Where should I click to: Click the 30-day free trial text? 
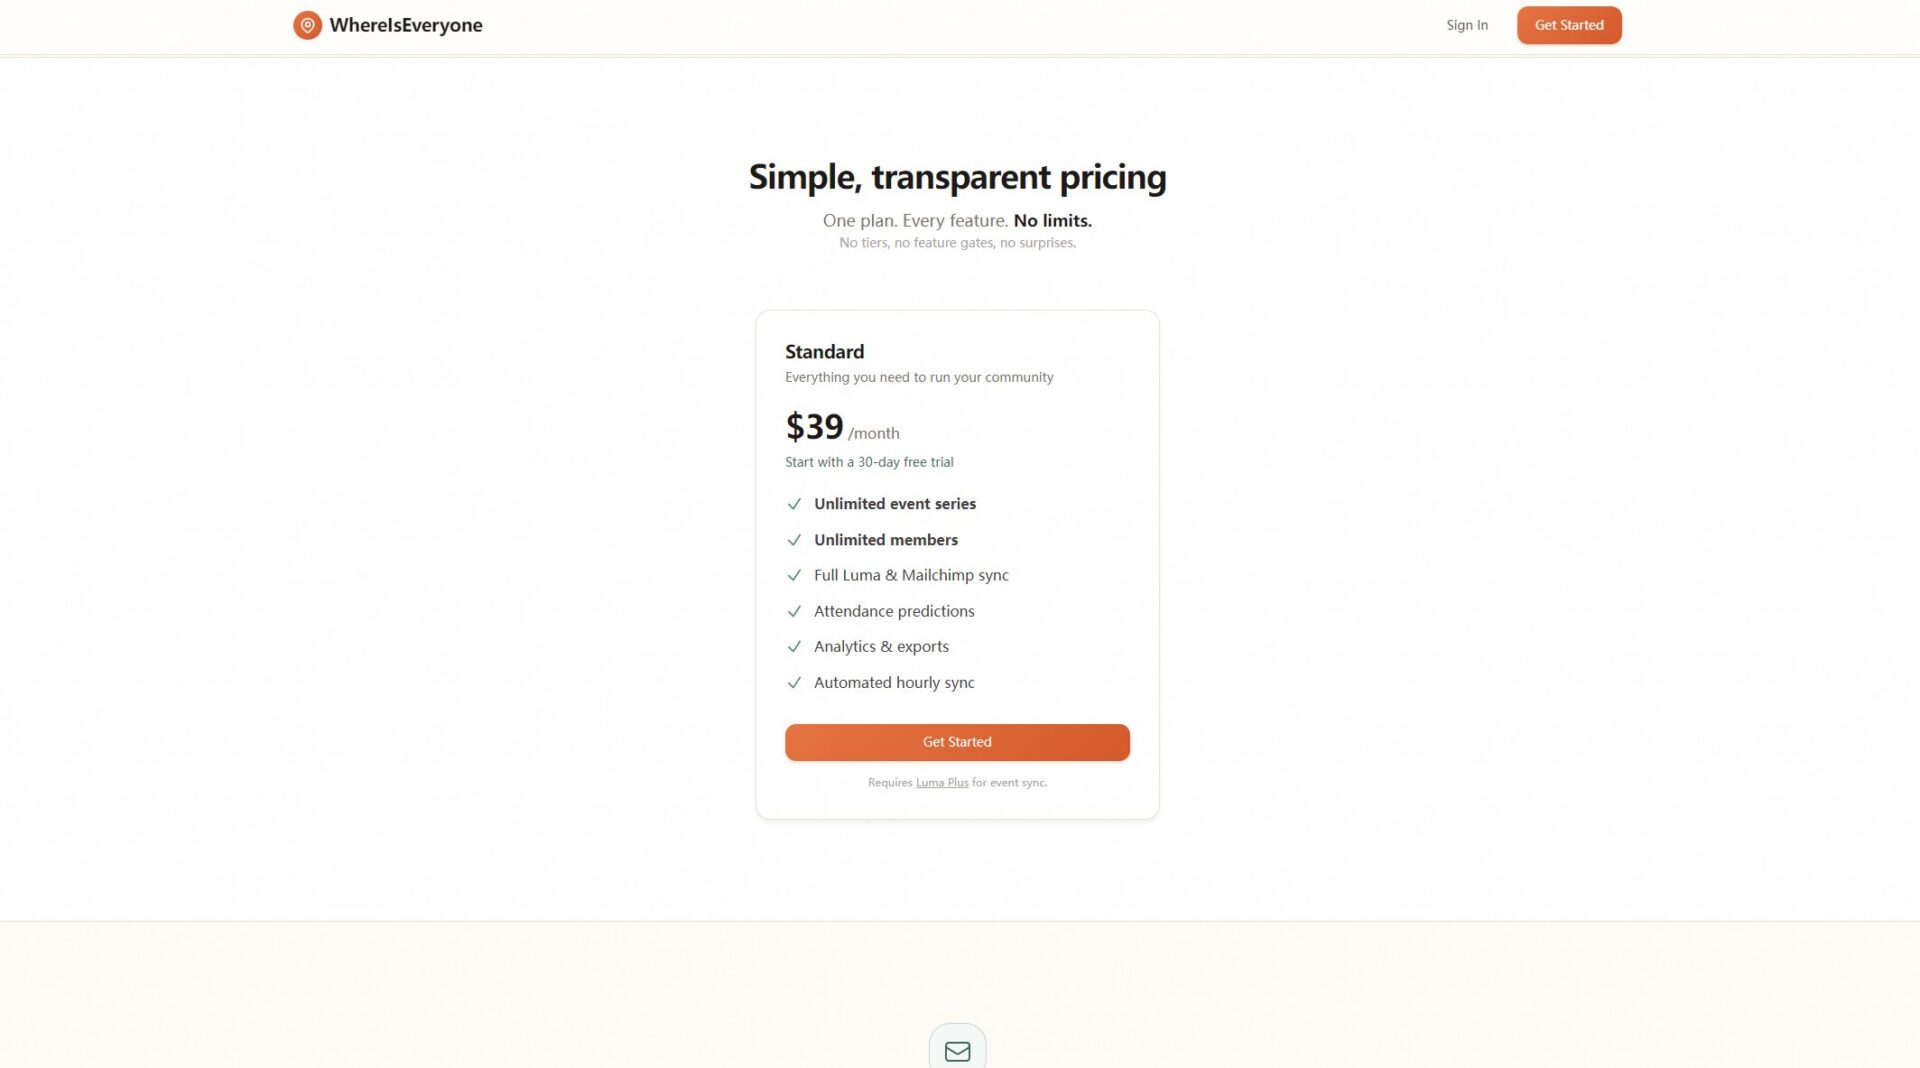pos(869,462)
